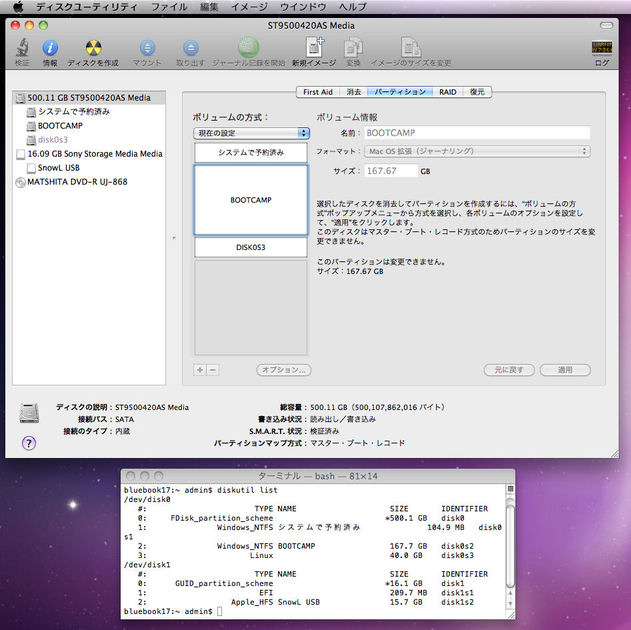Click the Revert (元に戻す) button

tap(509, 370)
